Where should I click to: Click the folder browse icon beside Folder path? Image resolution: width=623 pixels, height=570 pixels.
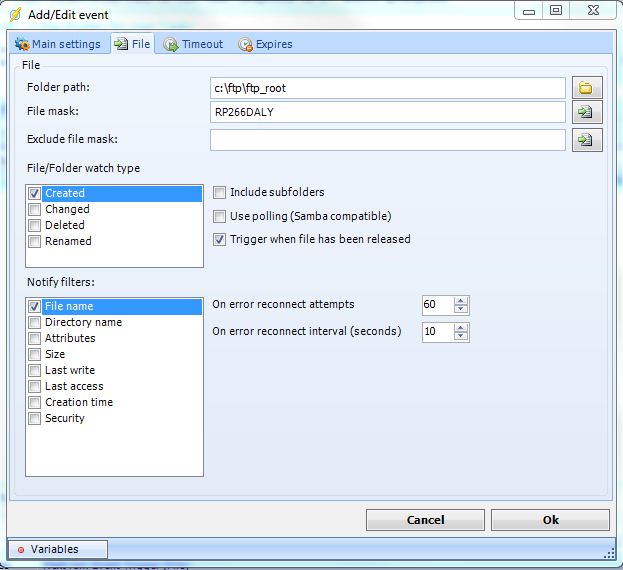tap(586, 88)
